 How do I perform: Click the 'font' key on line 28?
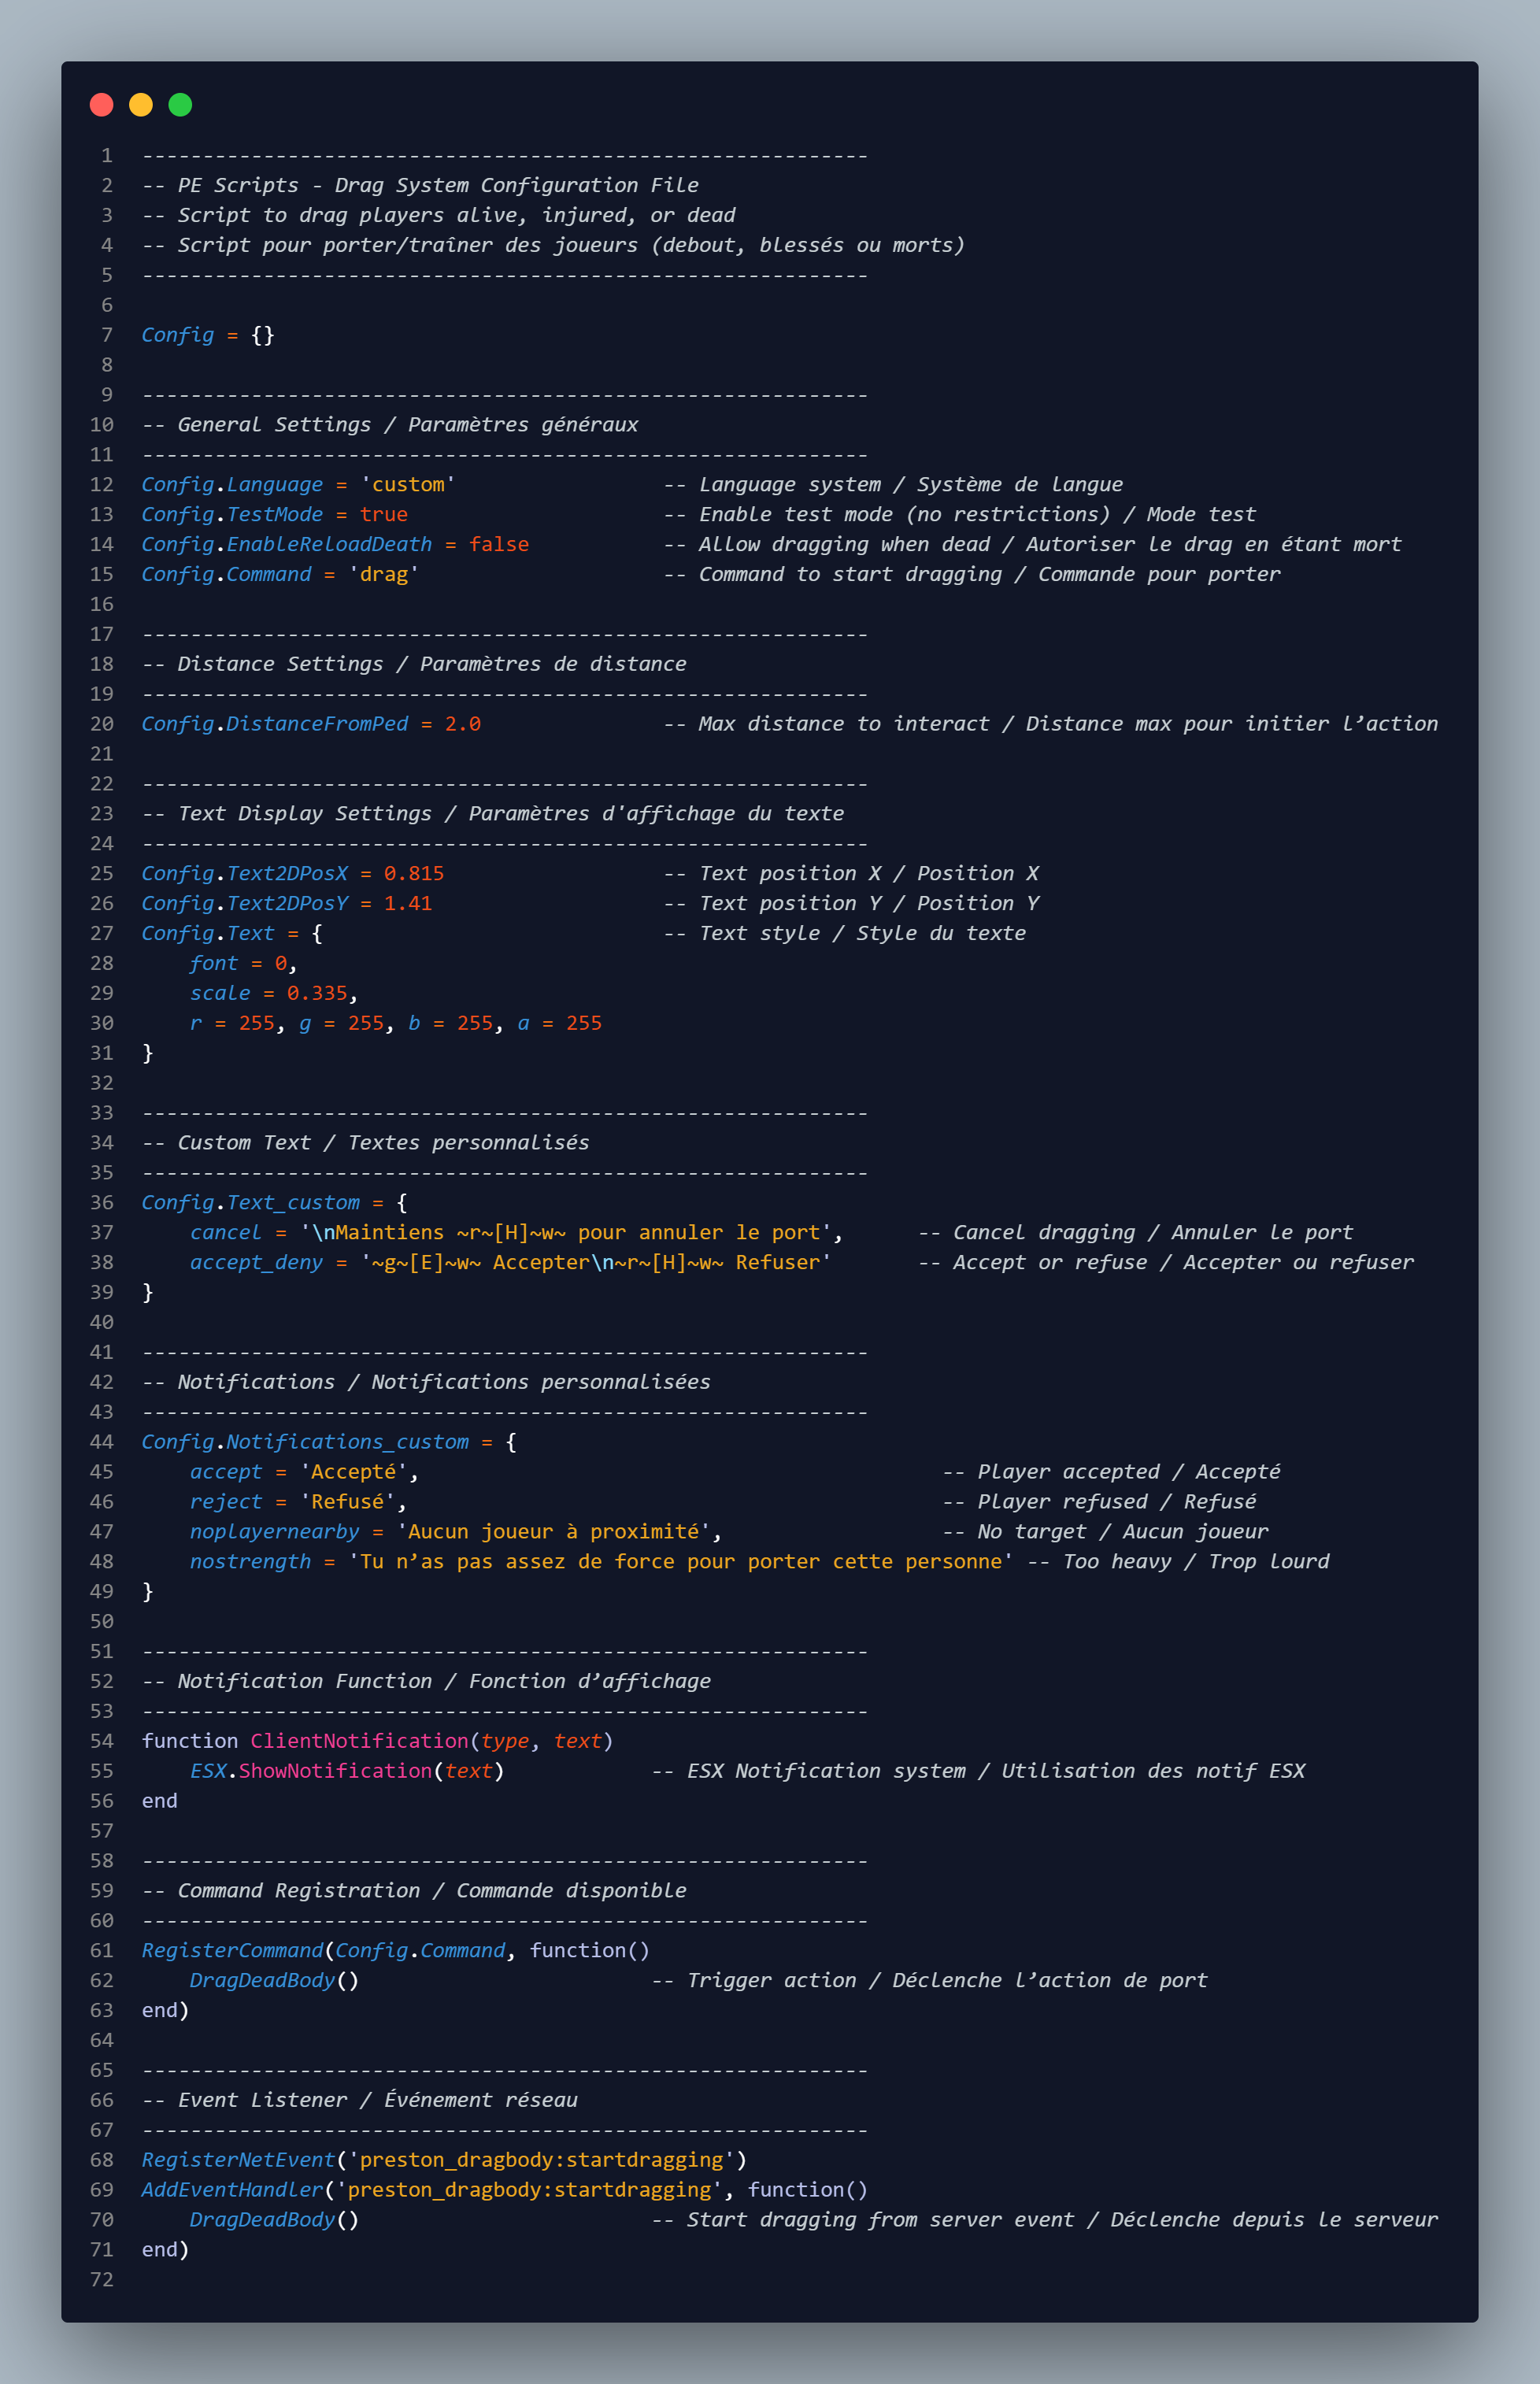pos(214,964)
